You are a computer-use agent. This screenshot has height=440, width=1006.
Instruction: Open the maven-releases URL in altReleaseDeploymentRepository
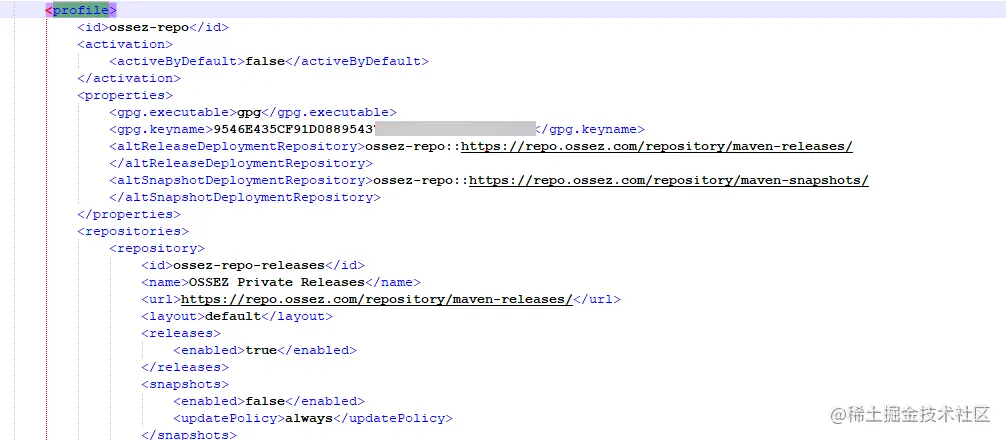point(657,146)
